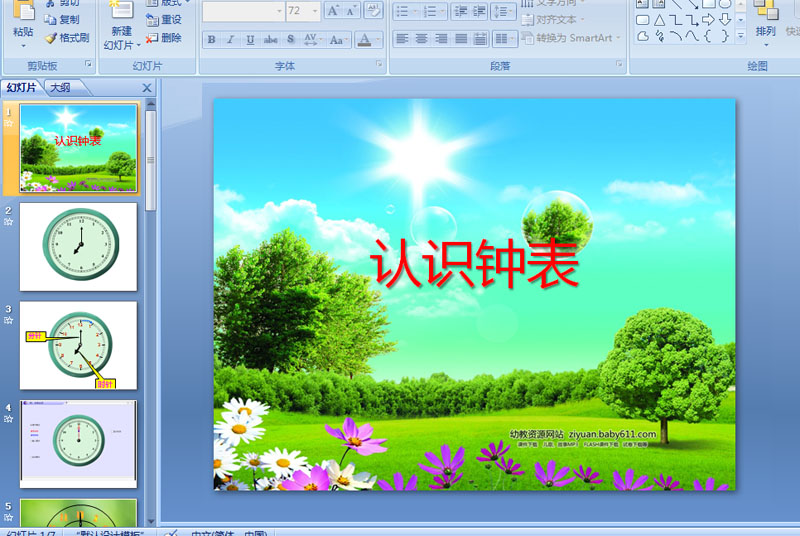Screen dimensions: 800x536
Task: Select the curve shape
Action: tap(691, 36)
